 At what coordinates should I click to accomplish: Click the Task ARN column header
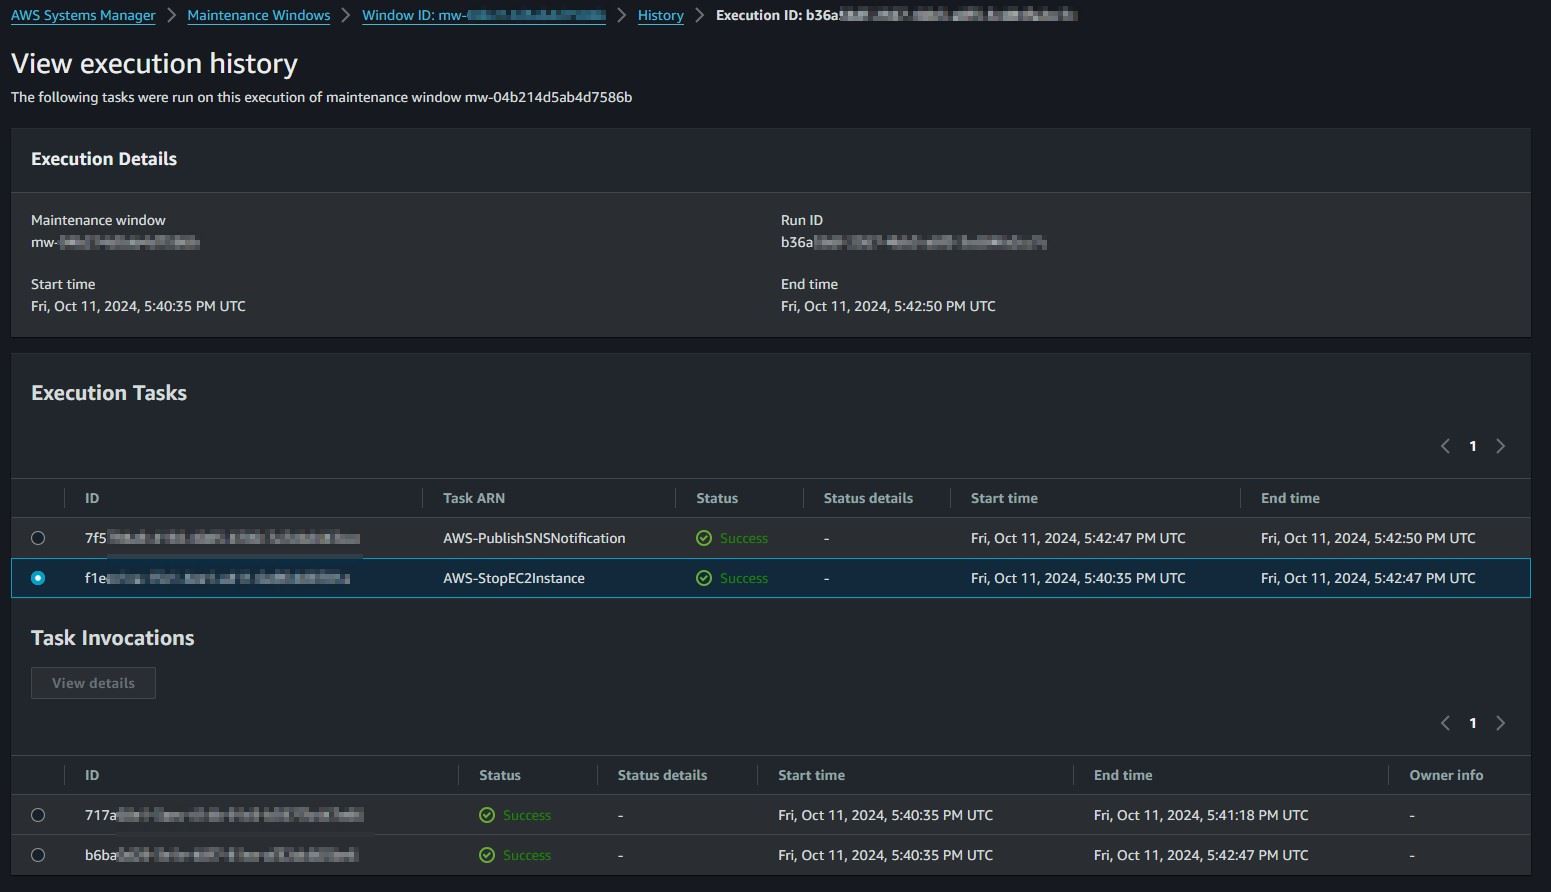coord(474,498)
